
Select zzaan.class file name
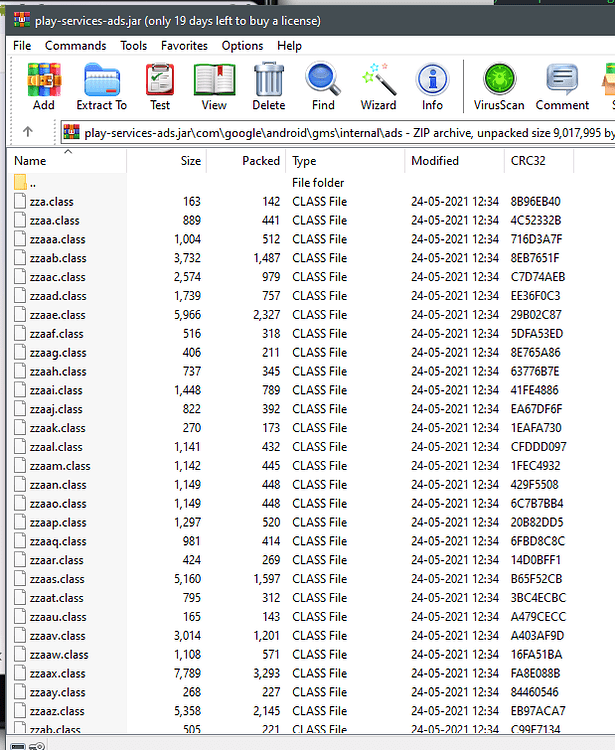[x=58, y=485]
